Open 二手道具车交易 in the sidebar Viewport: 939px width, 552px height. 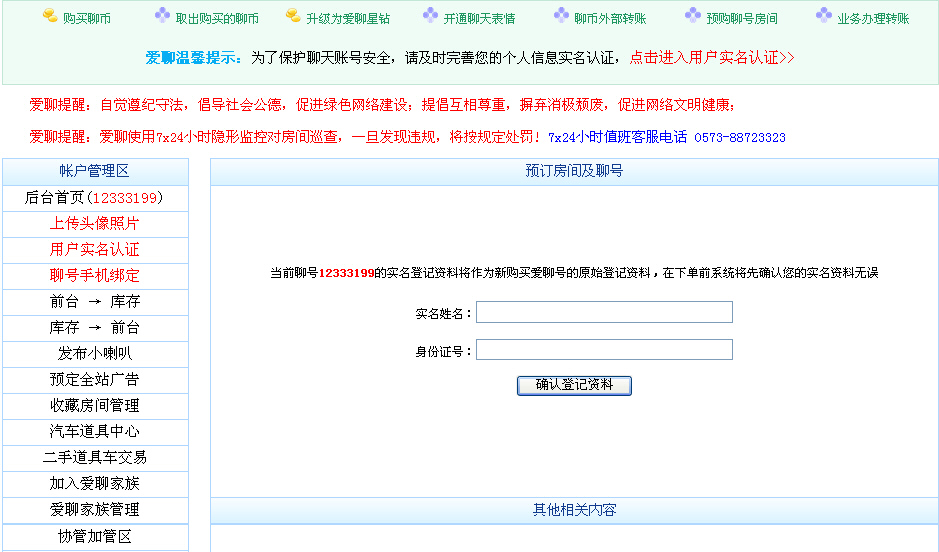[94, 458]
